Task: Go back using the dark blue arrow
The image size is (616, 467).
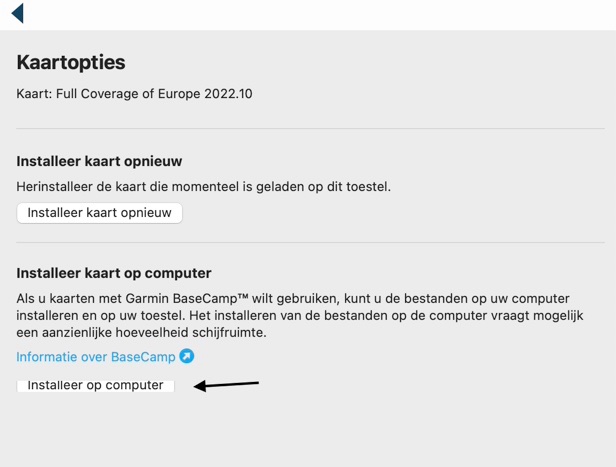Action: coord(18,13)
